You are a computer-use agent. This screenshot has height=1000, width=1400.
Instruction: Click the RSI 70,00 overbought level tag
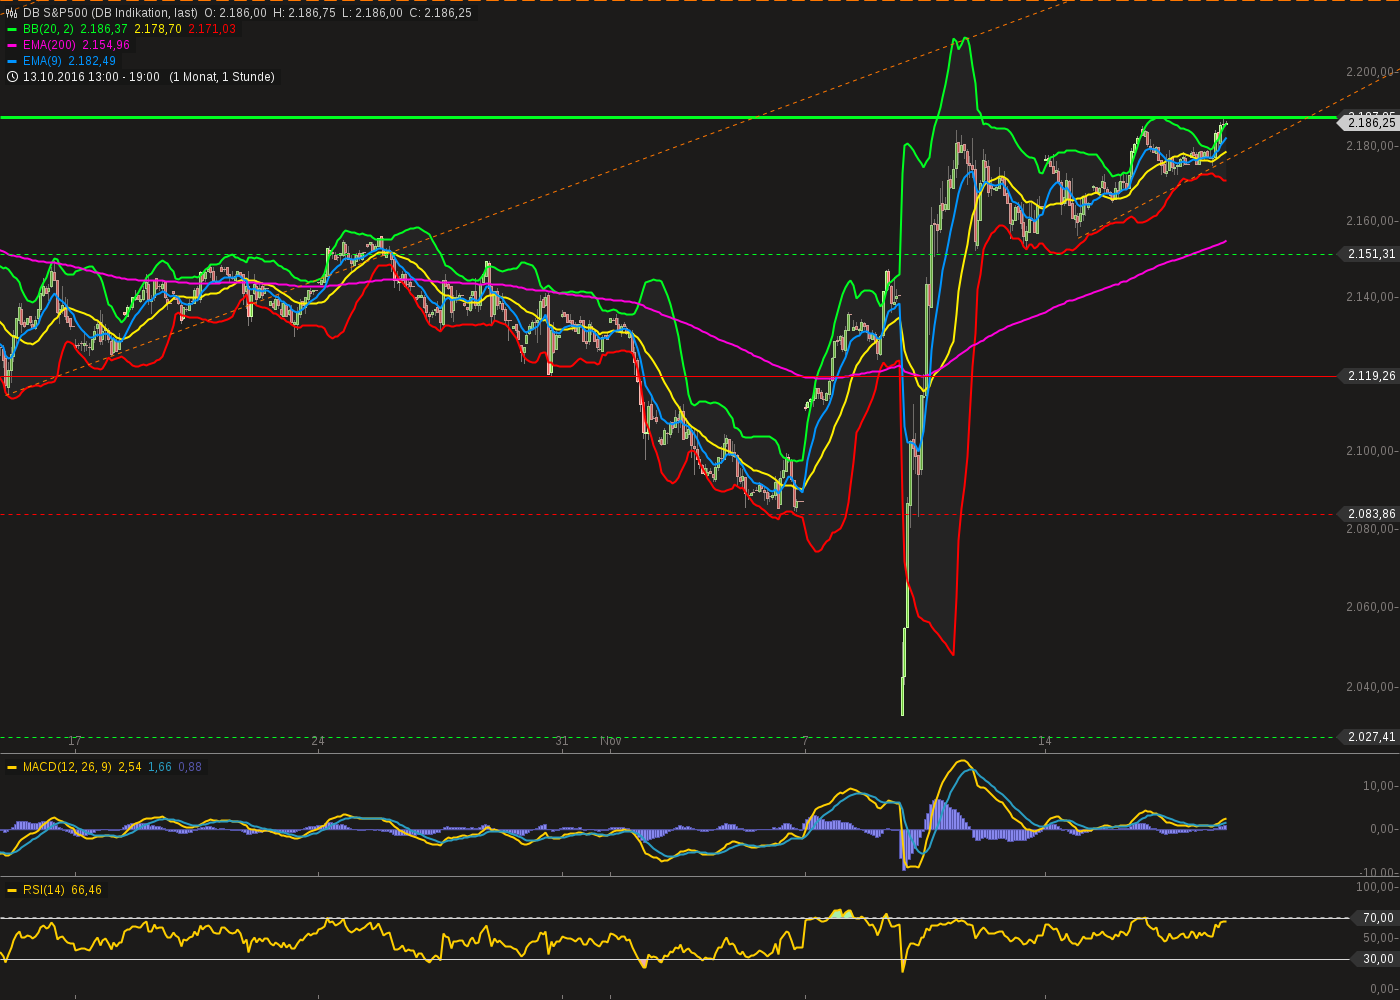1375,918
